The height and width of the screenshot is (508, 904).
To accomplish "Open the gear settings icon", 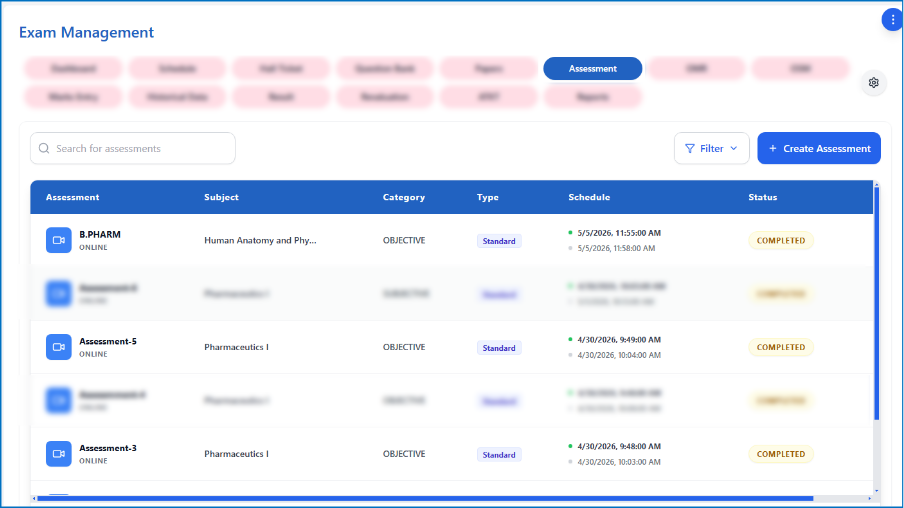I will tap(873, 82).
